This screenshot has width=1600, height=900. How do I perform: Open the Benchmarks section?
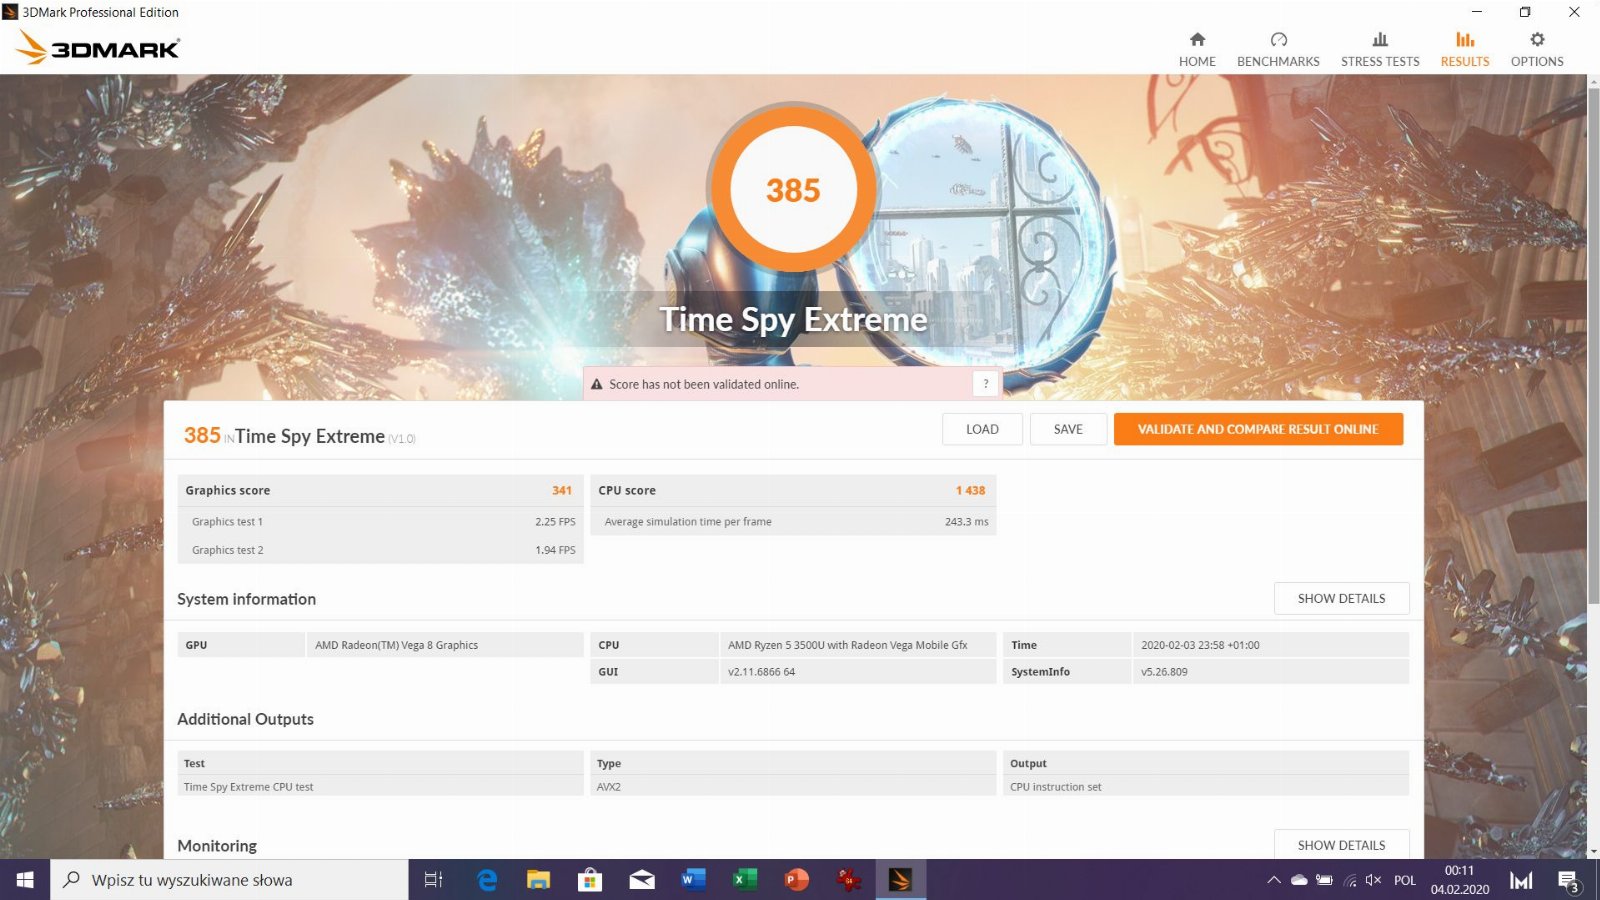click(1278, 49)
